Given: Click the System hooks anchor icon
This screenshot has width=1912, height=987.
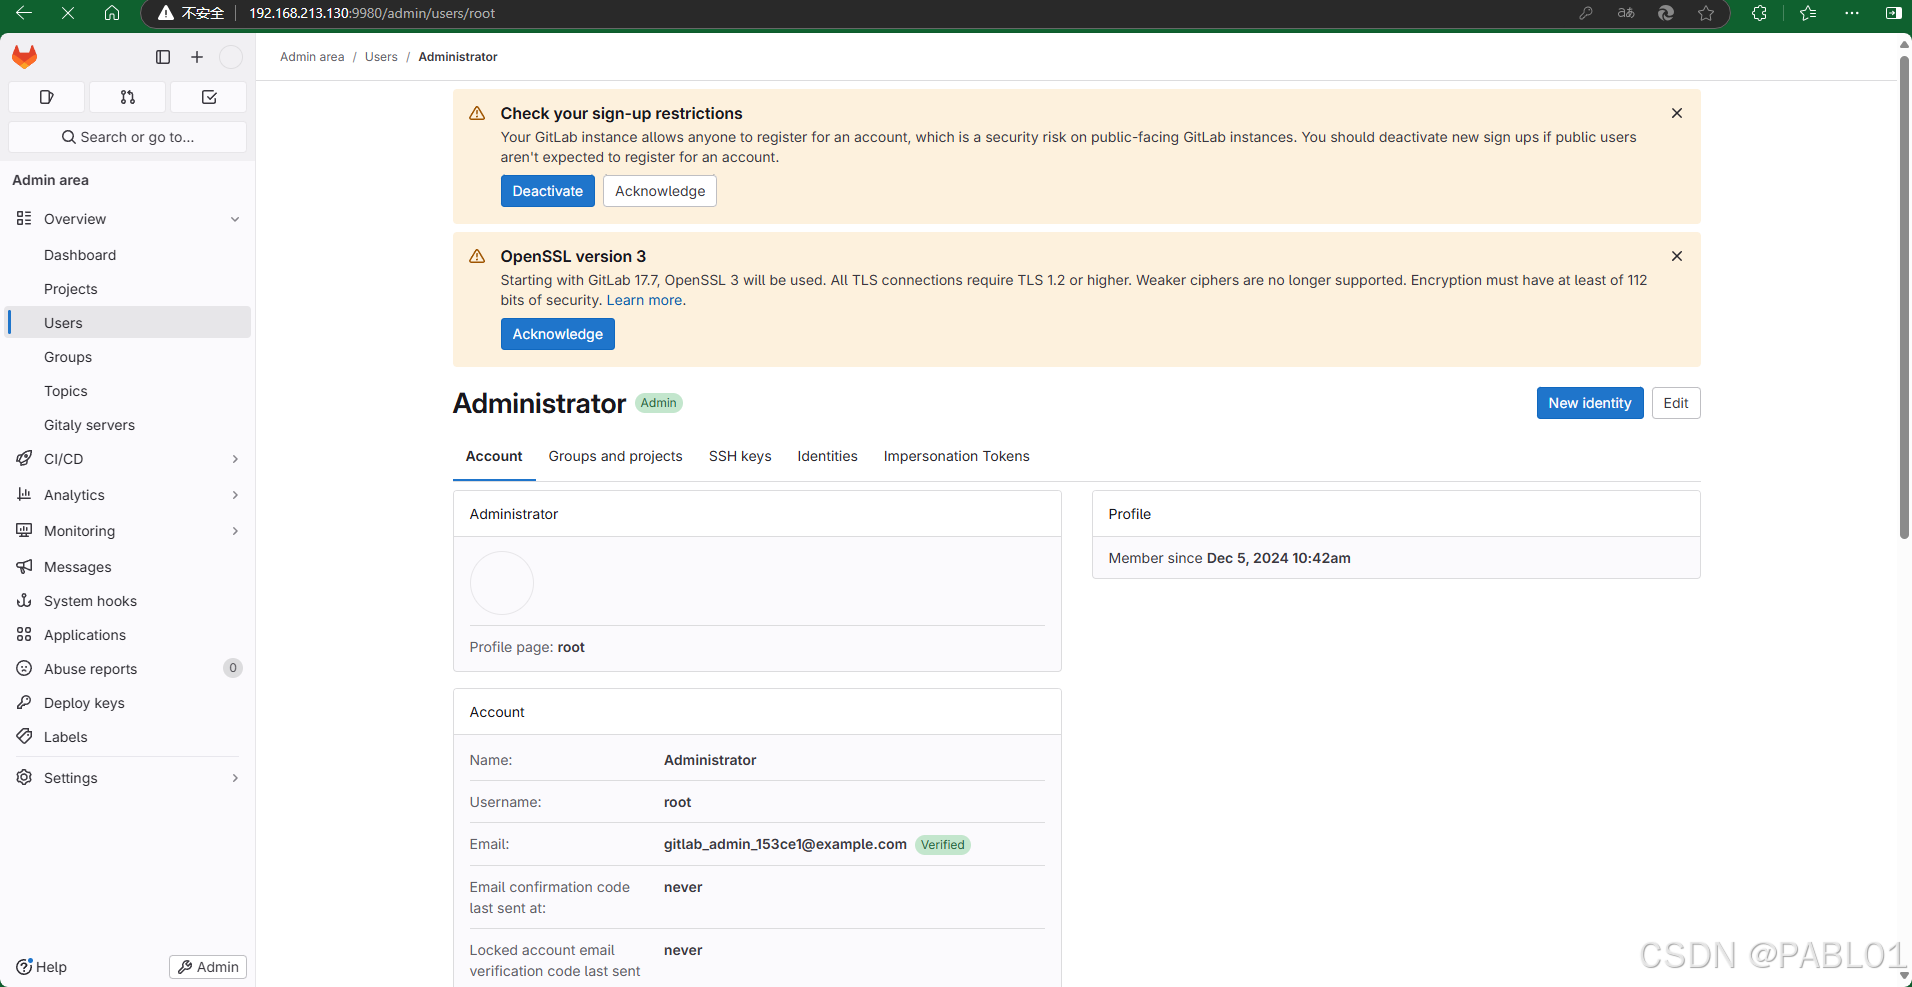Looking at the screenshot, I should pyautogui.click(x=24, y=600).
